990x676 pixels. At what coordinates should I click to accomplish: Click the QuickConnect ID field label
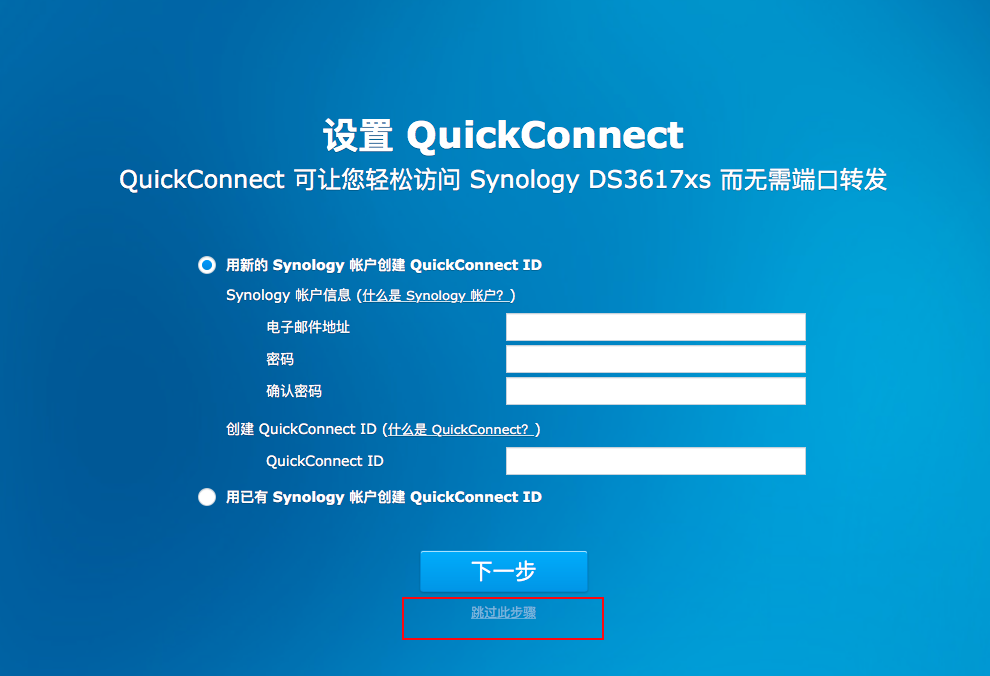[325, 461]
